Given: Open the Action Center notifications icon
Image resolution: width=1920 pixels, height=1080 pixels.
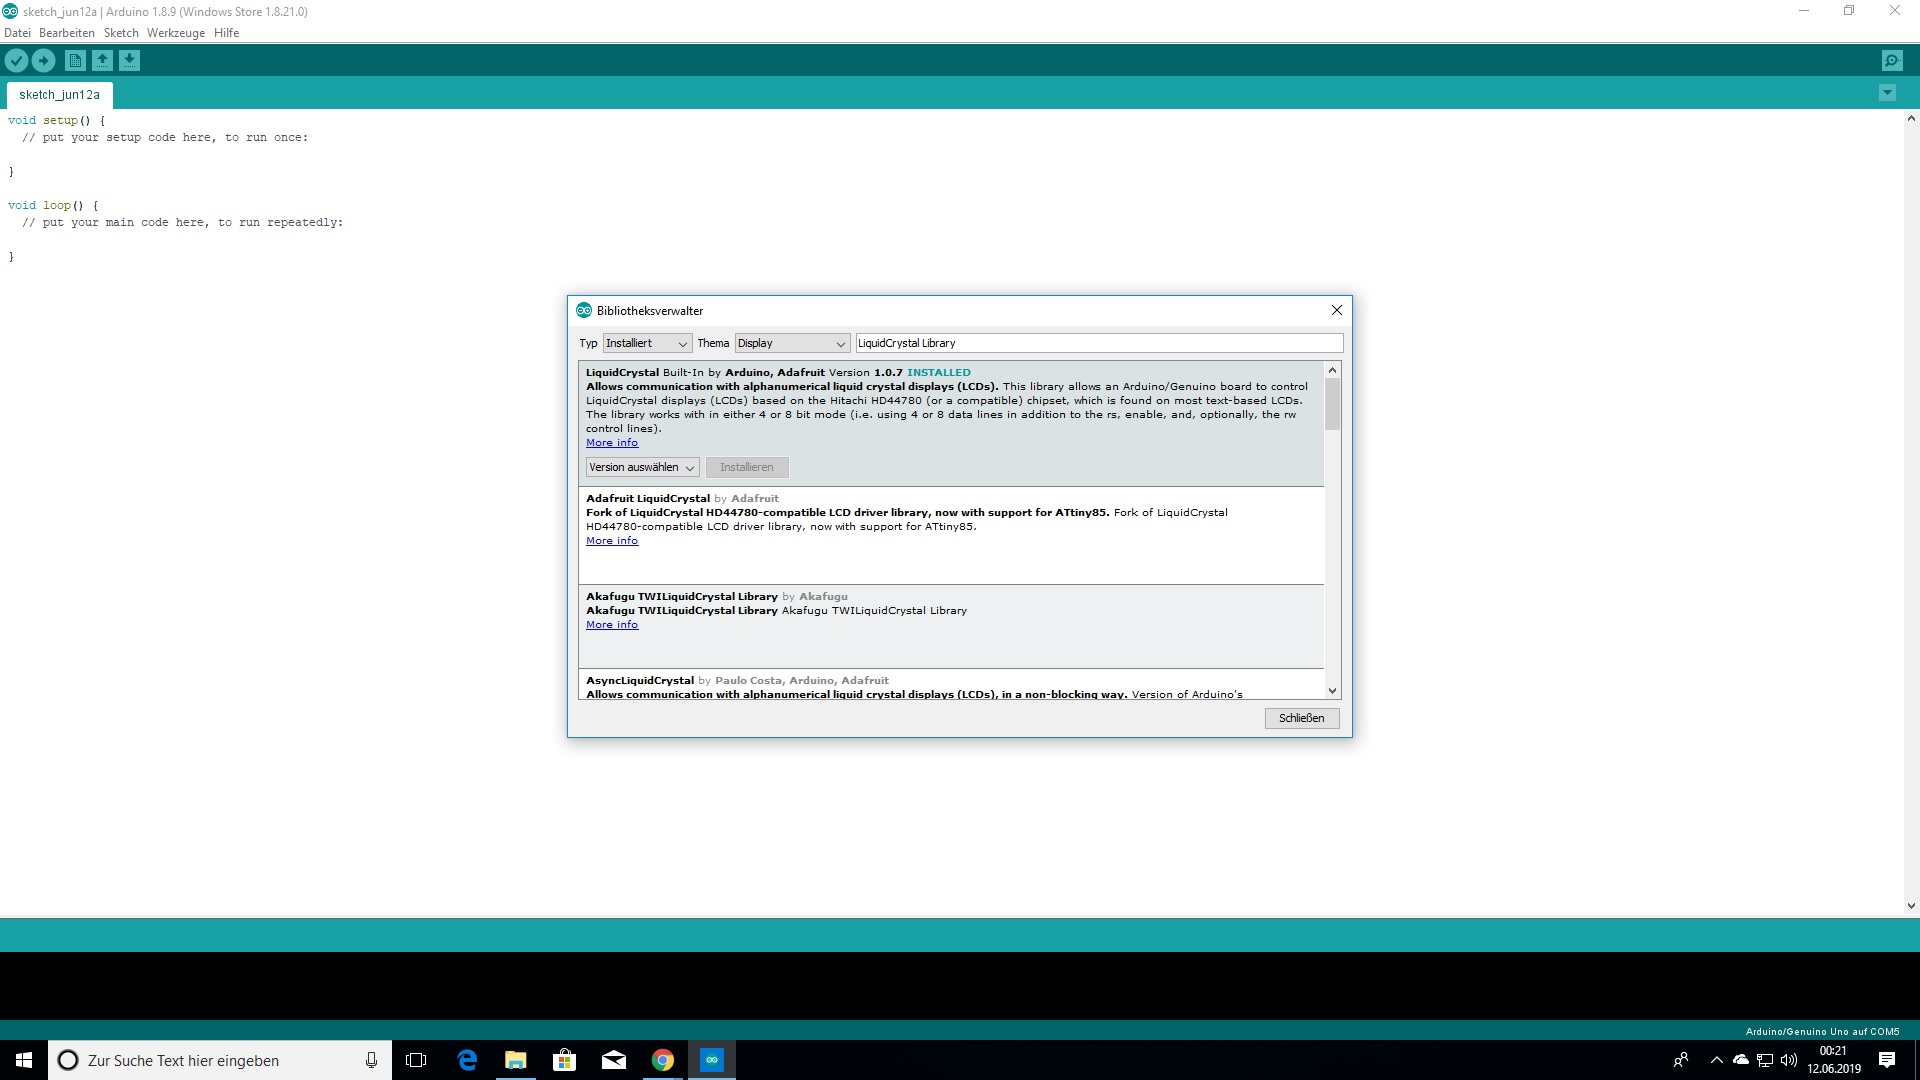Looking at the screenshot, I should [x=1887, y=1060].
